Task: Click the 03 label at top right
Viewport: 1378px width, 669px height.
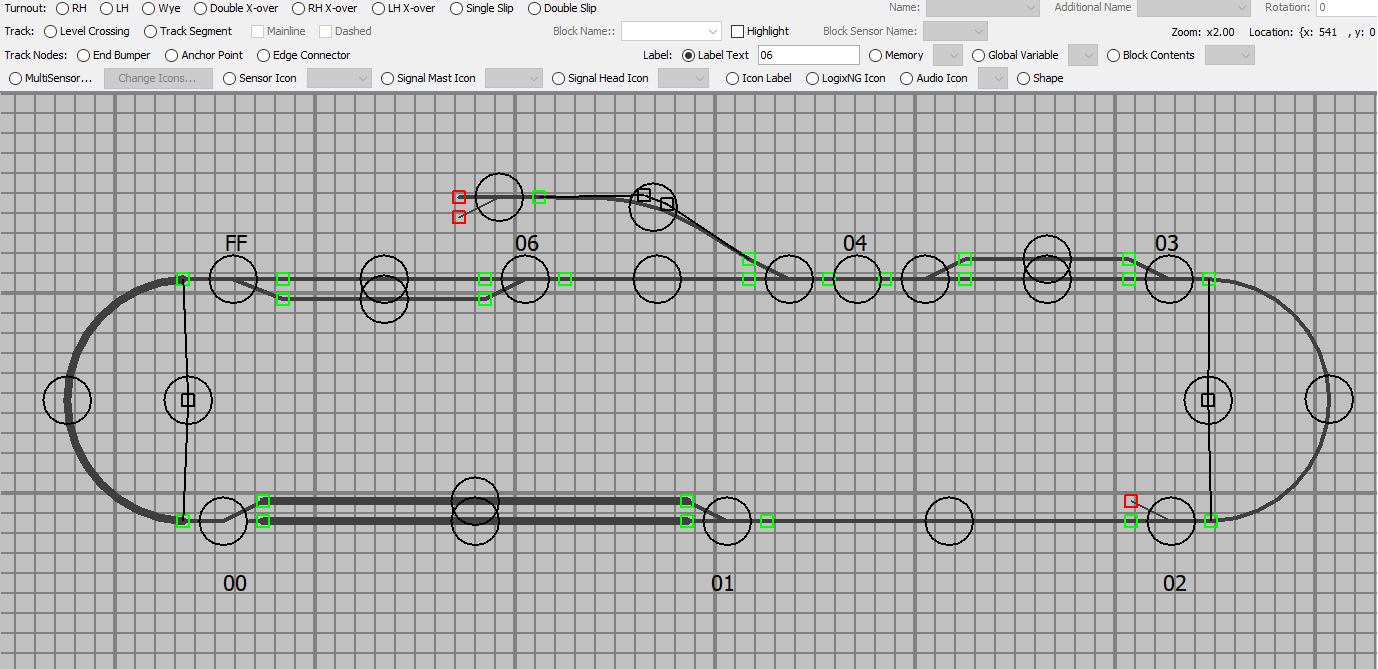Action: (x=1166, y=243)
